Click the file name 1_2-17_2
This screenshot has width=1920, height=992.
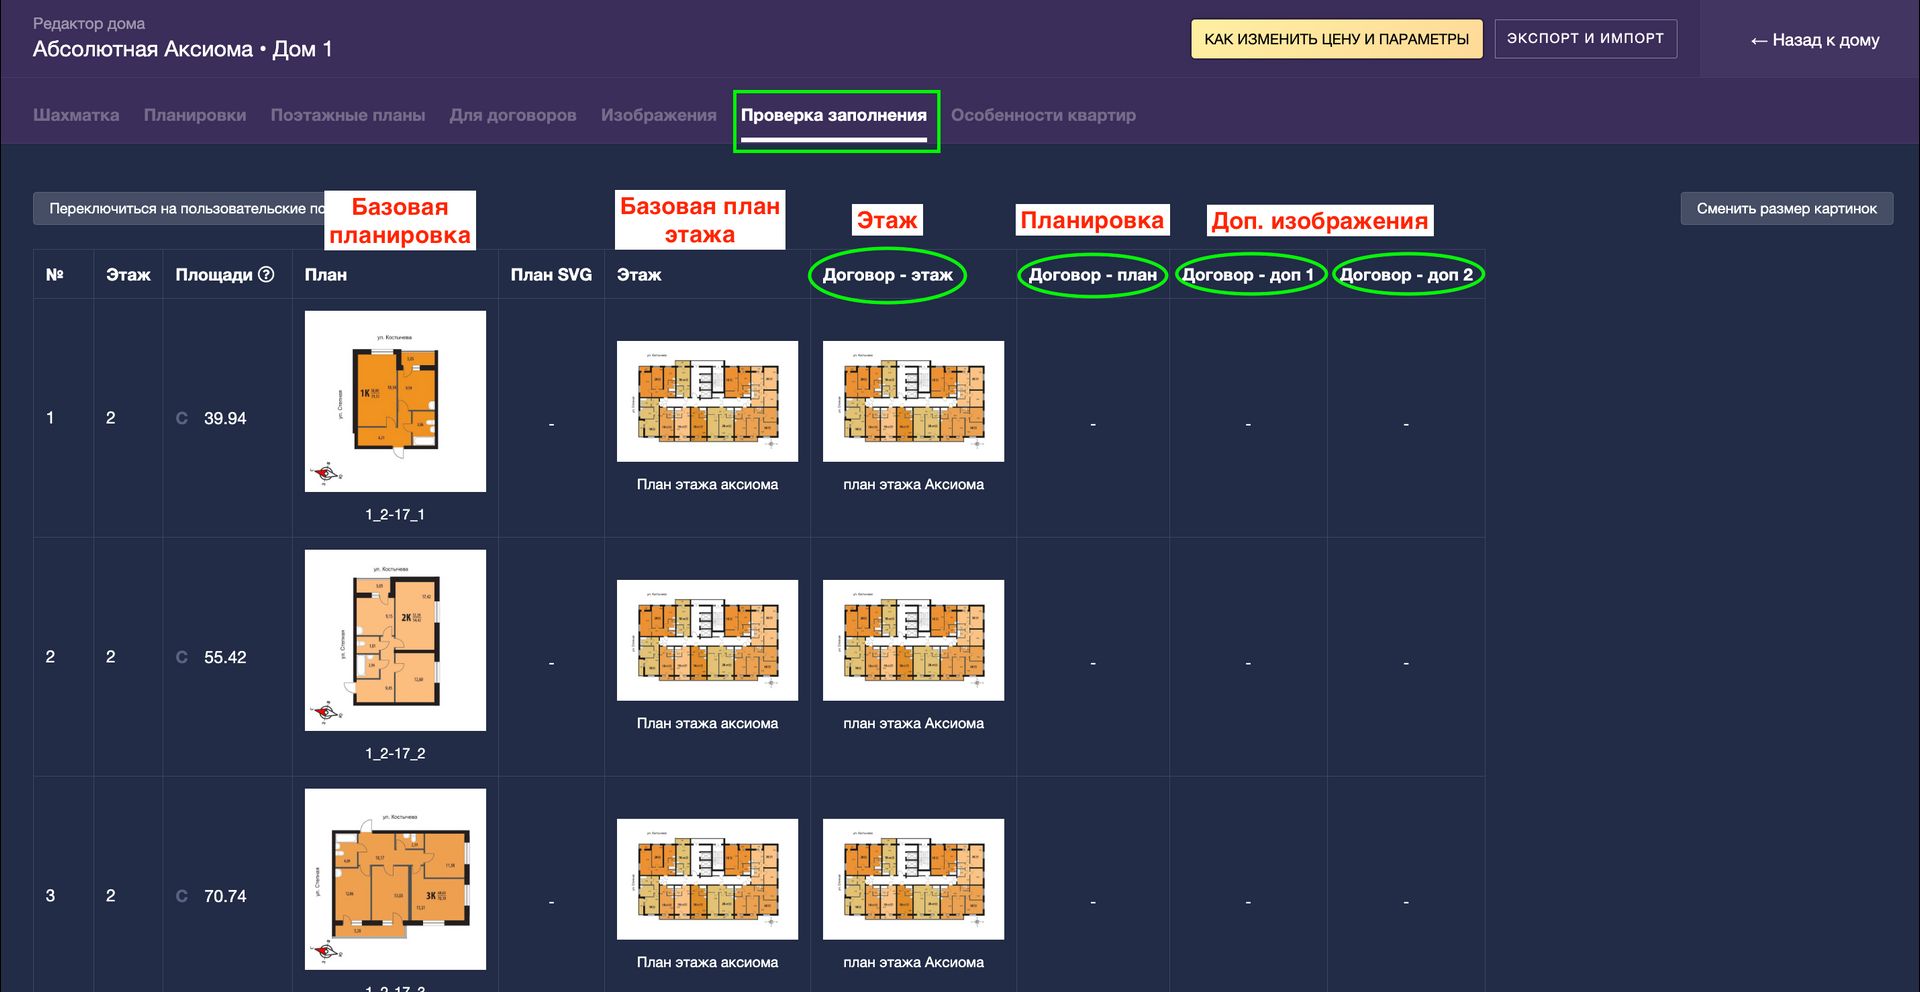[395, 753]
